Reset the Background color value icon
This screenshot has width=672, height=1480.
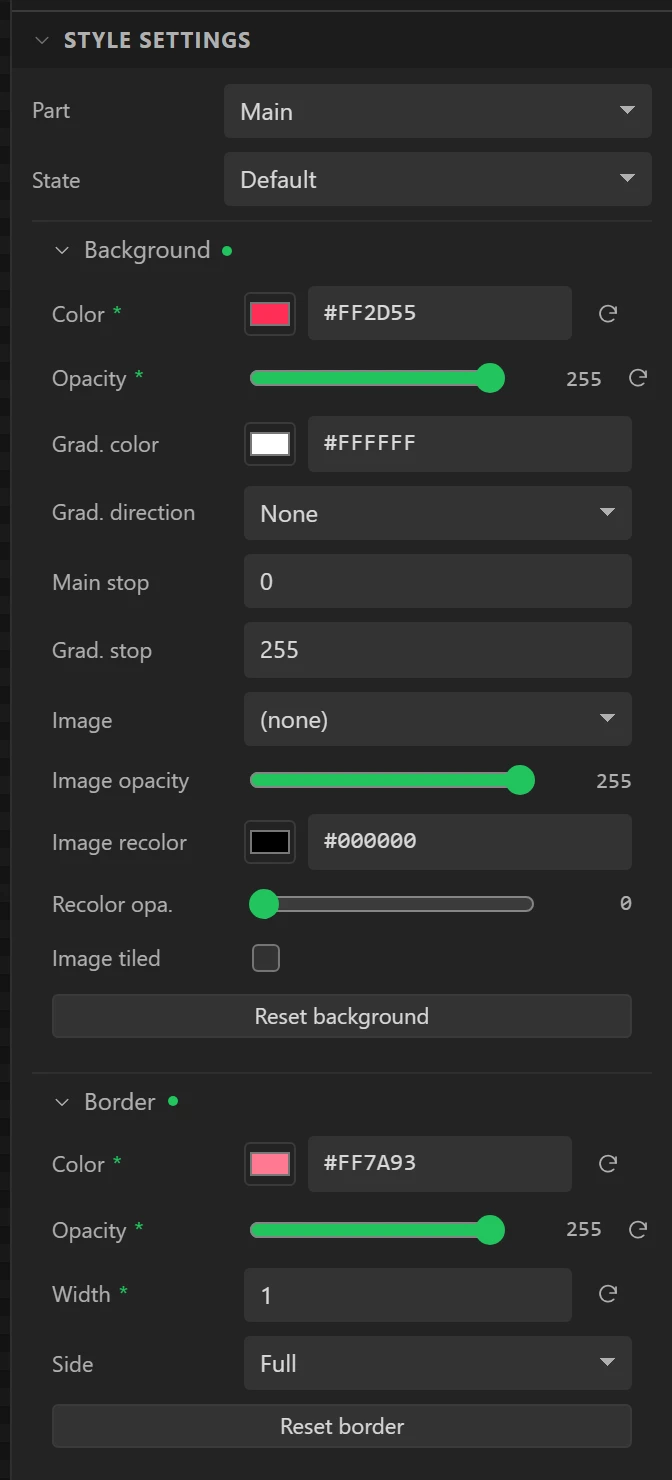607,314
